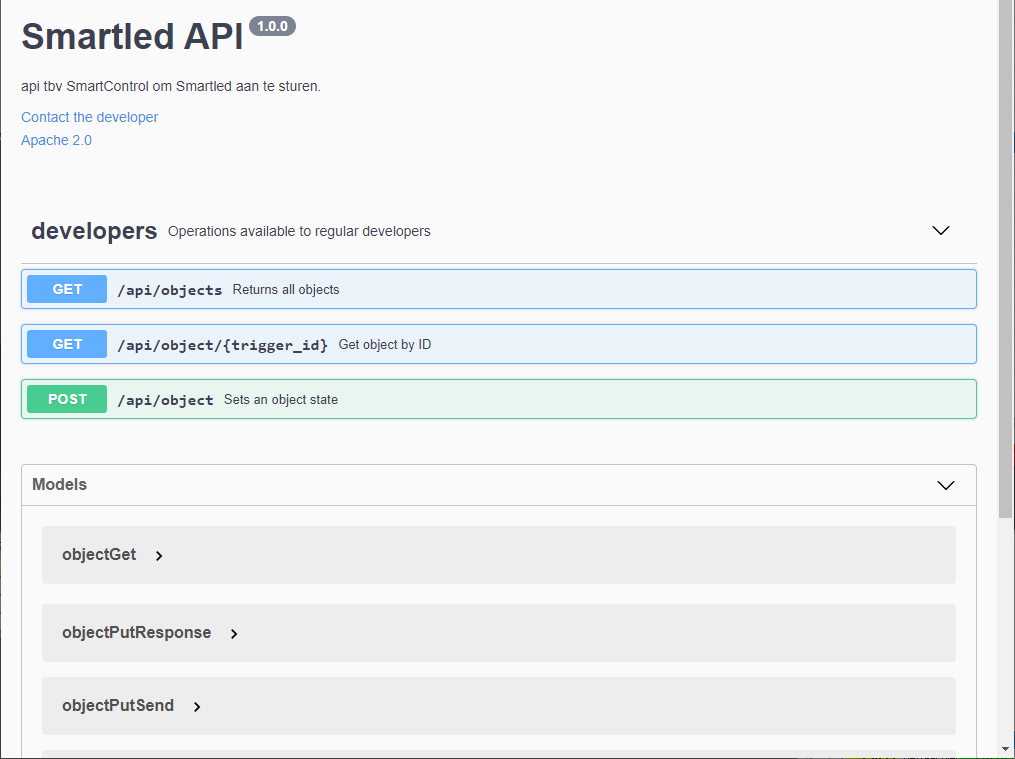Open POST button for /api/object
This screenshot has height=759, width=1015.
click(67, 399)
